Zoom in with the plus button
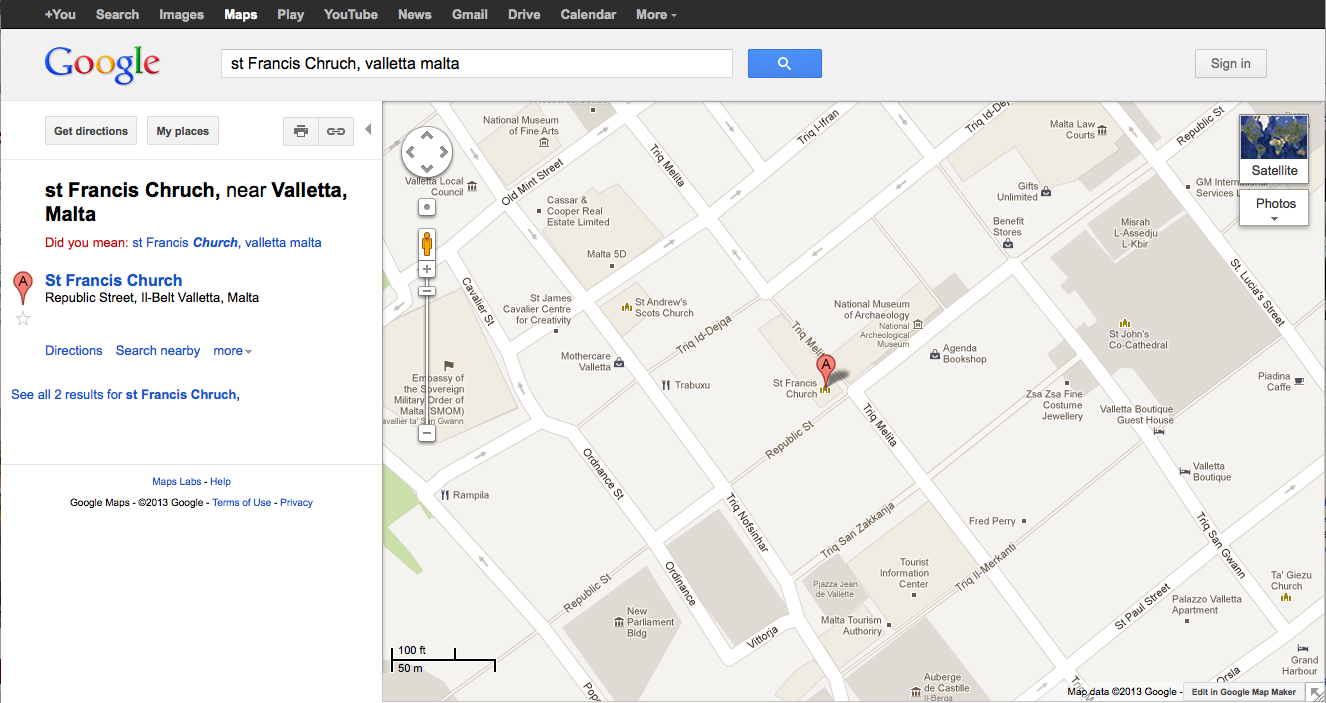The height and width of the screenshot is (703, 1326). pos(427,269)
